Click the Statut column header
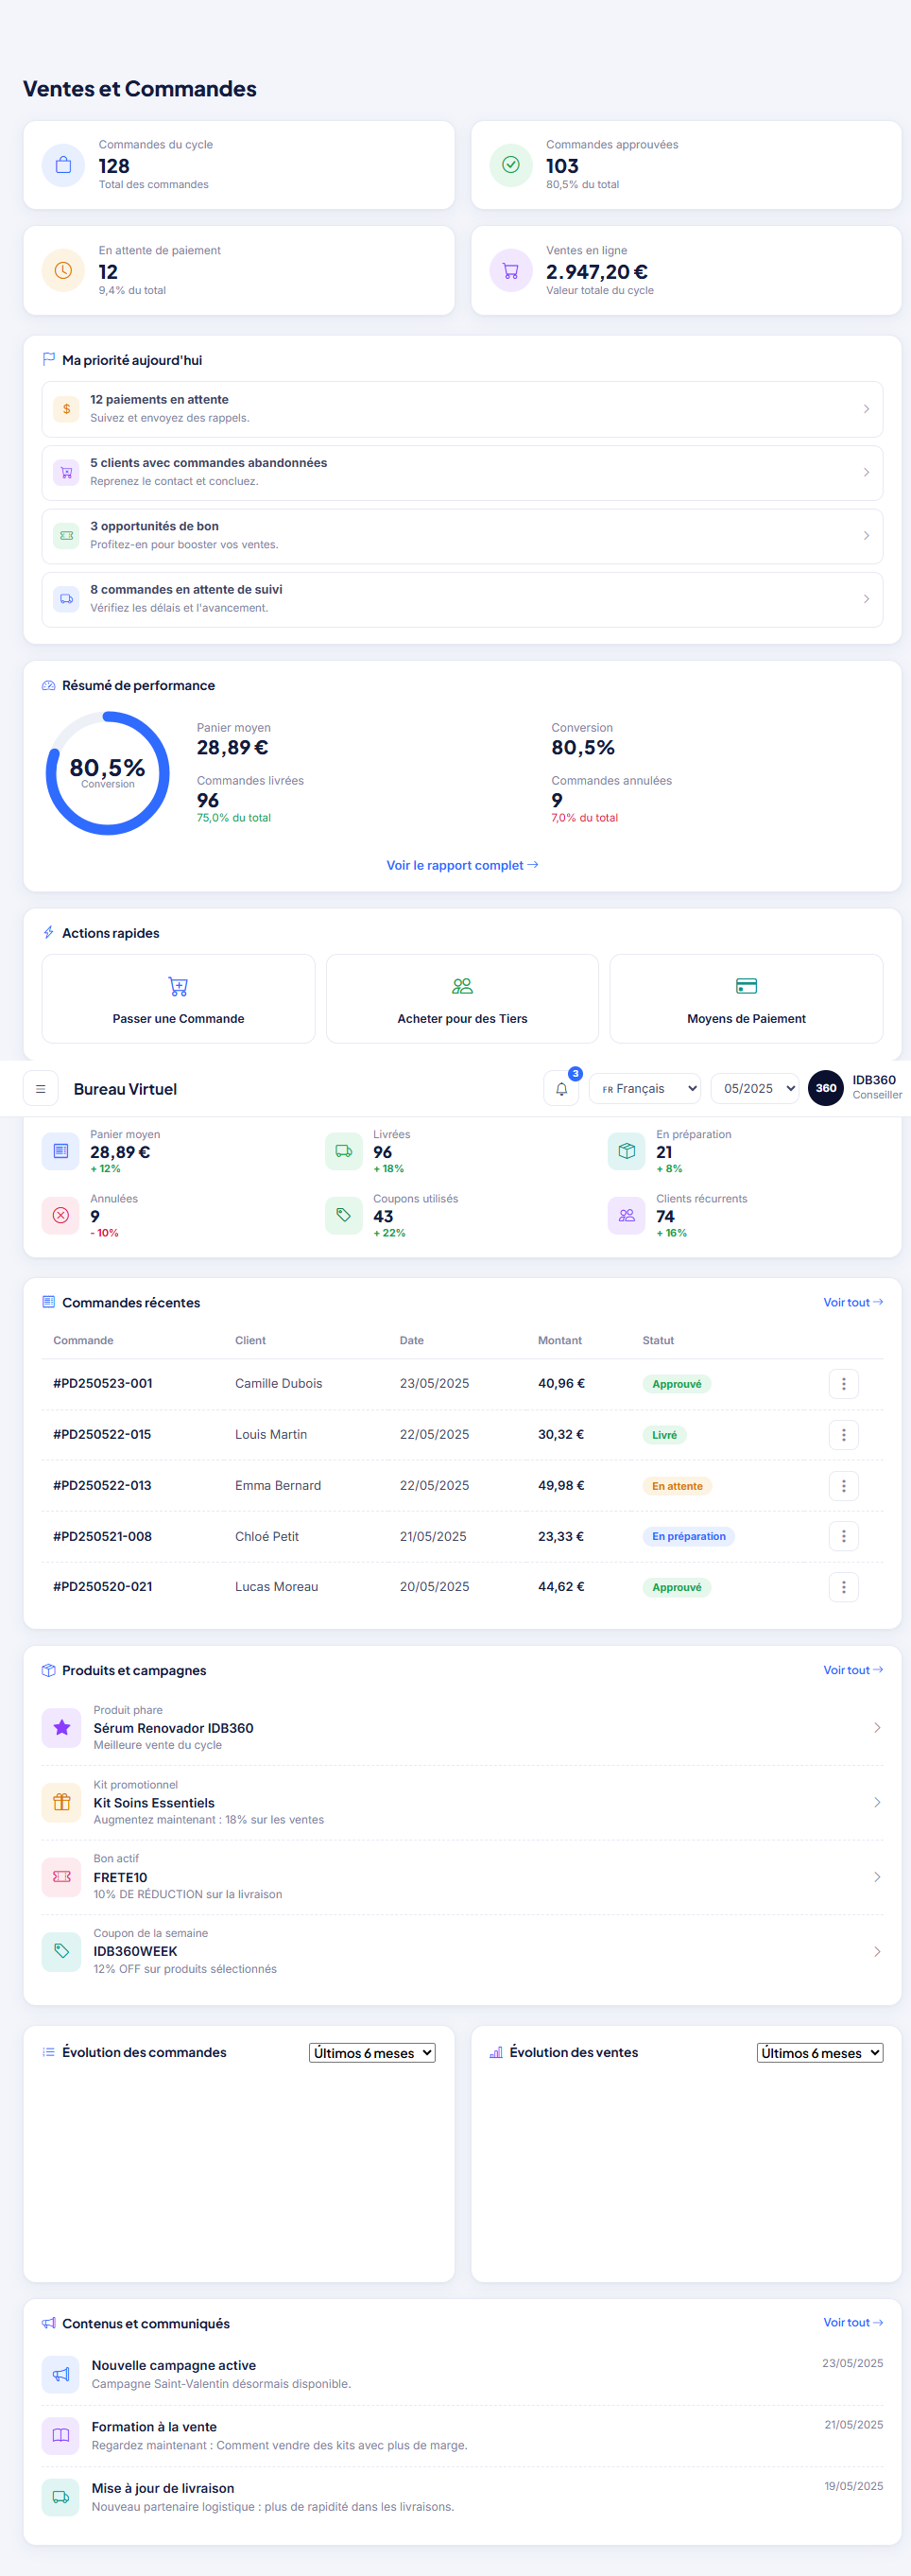The image size is (911, 2576). point(658,1340)
